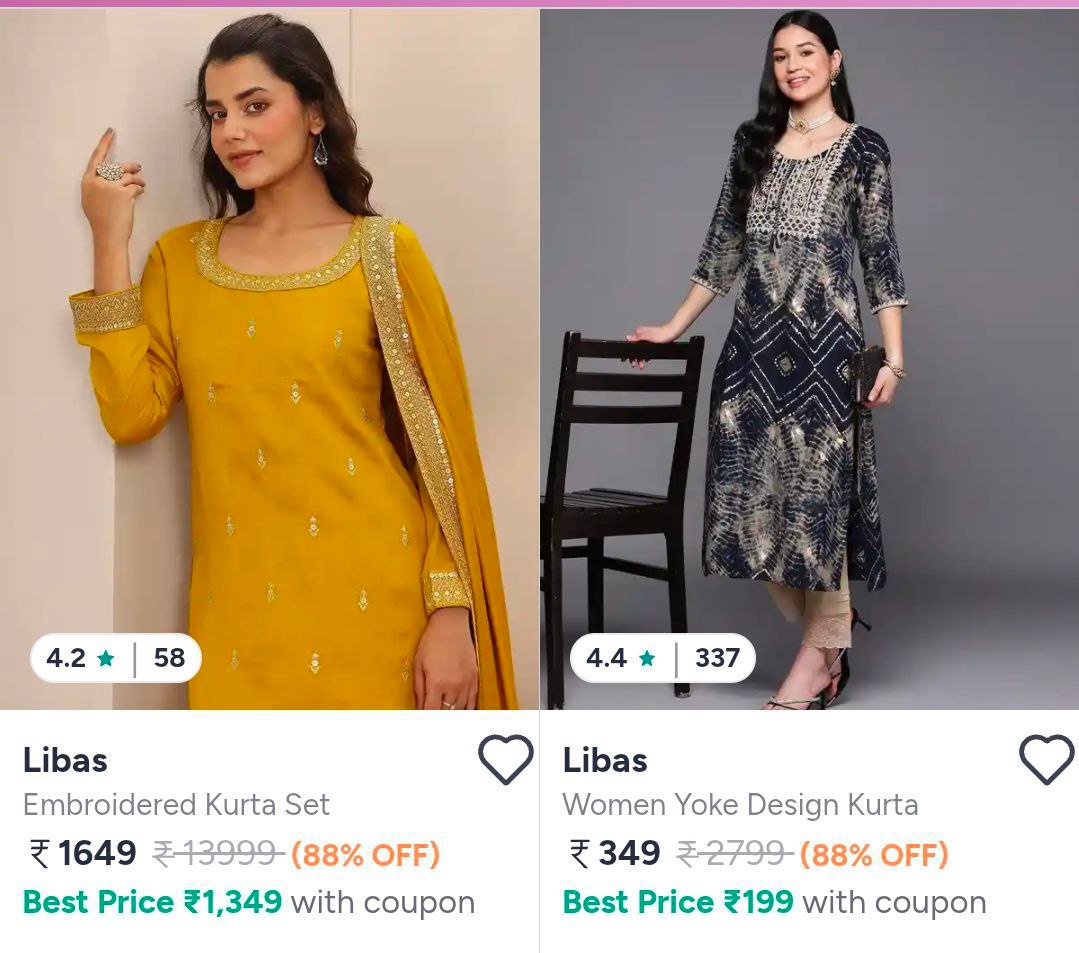Select the Women Yoke Design Kurta title
The height and width of the screenshot is (953, 1079).
pos(740,805)
